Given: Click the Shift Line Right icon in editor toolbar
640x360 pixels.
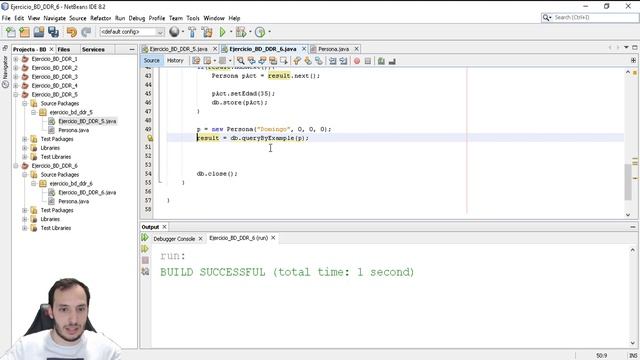Looking at the screenshot, I should click(x=343, y=61).
